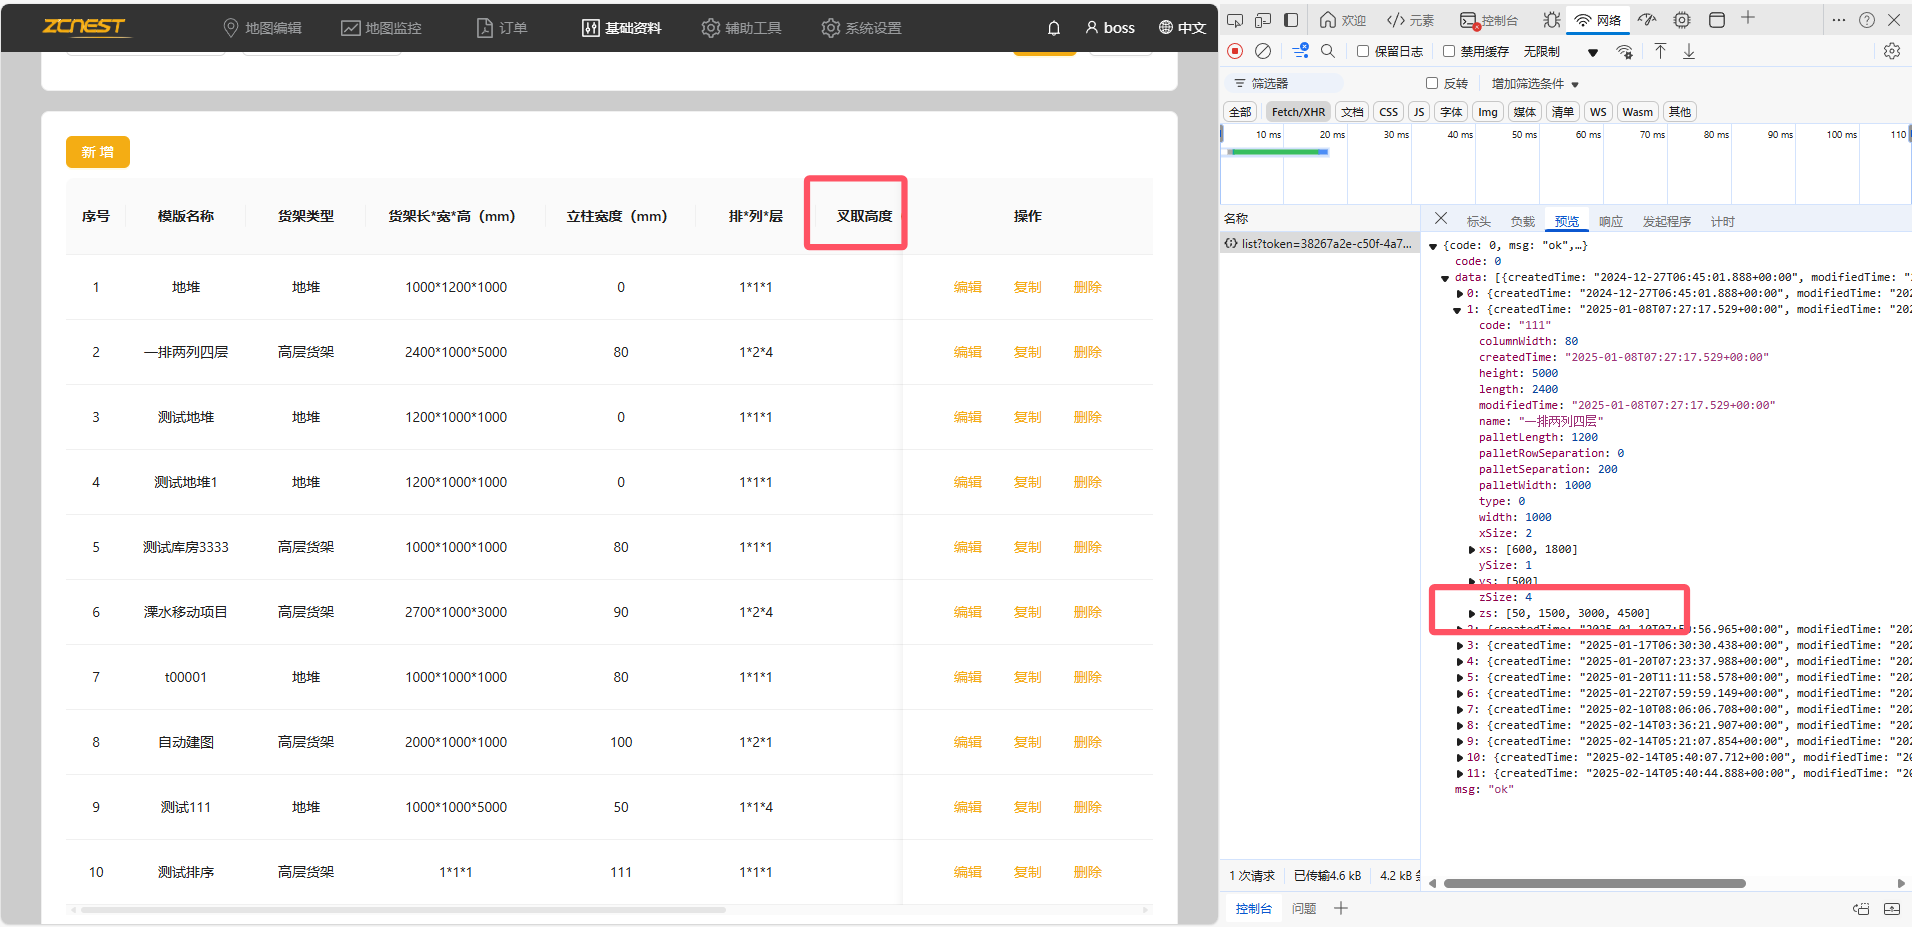
Task: Click 编辑 for the 自动建图 row
Action: pyautogui.click(x=968, y=742)
